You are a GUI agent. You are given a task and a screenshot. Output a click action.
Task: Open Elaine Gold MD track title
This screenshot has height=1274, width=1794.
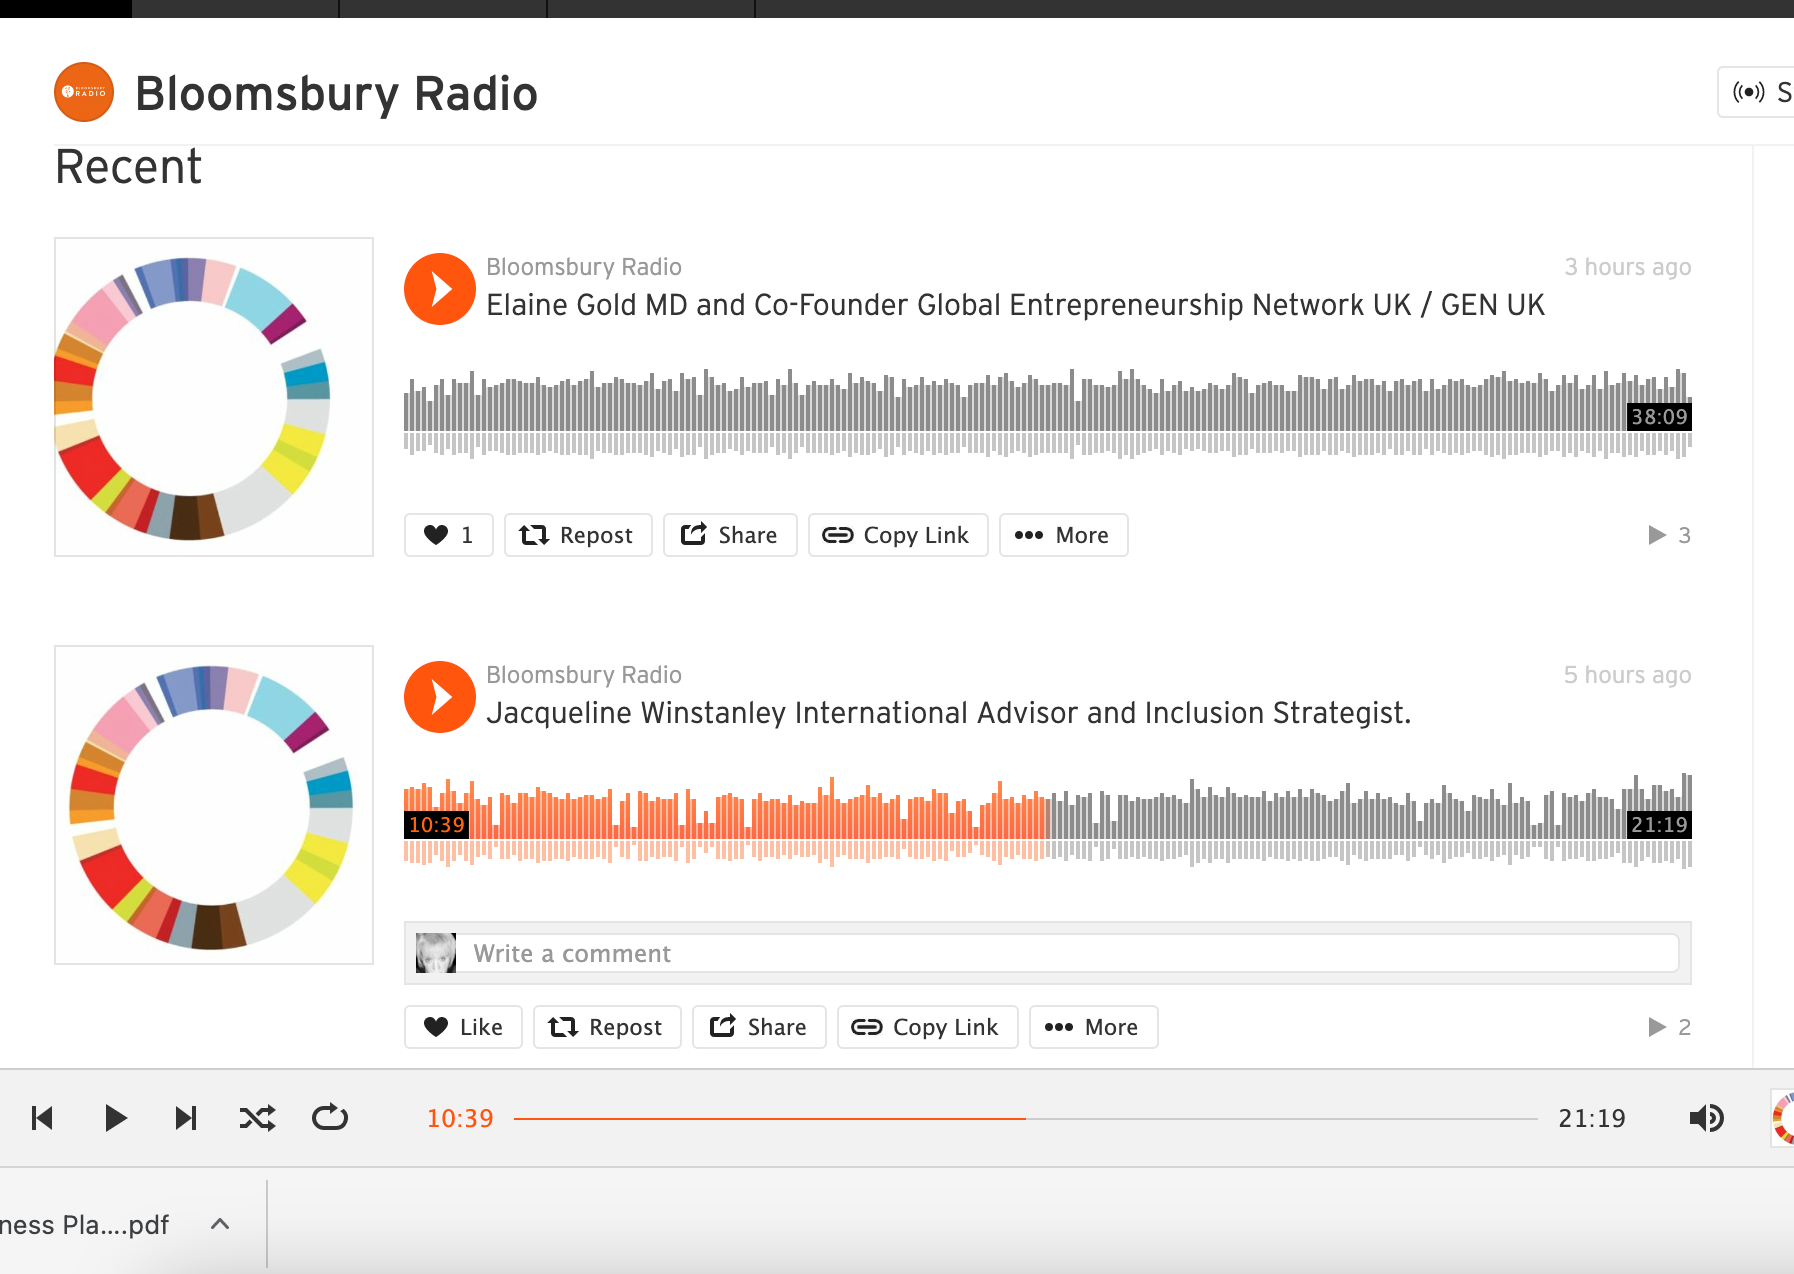click(x=1015, y=305)
